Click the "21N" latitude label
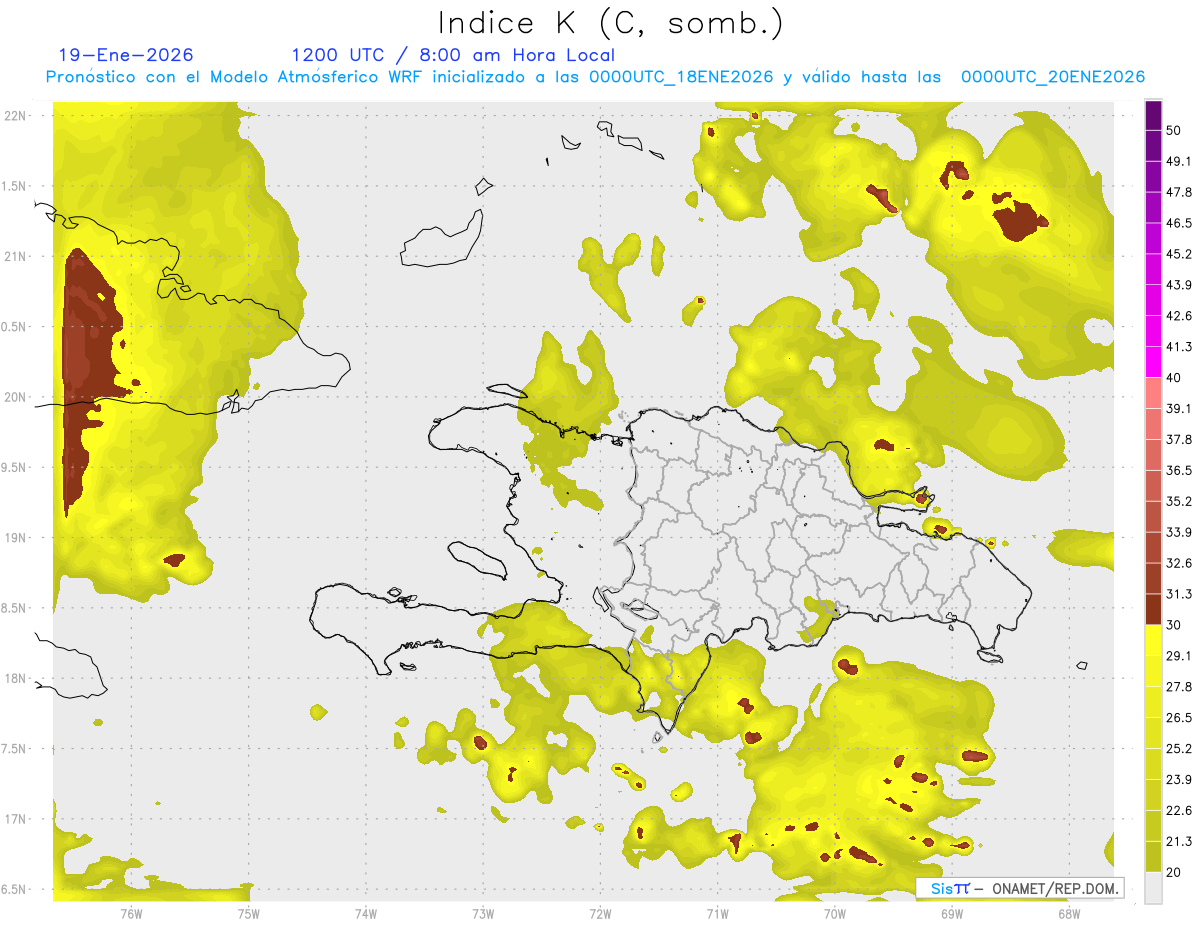The width and height of the screenshot is (1200, 927). point(15,256)
